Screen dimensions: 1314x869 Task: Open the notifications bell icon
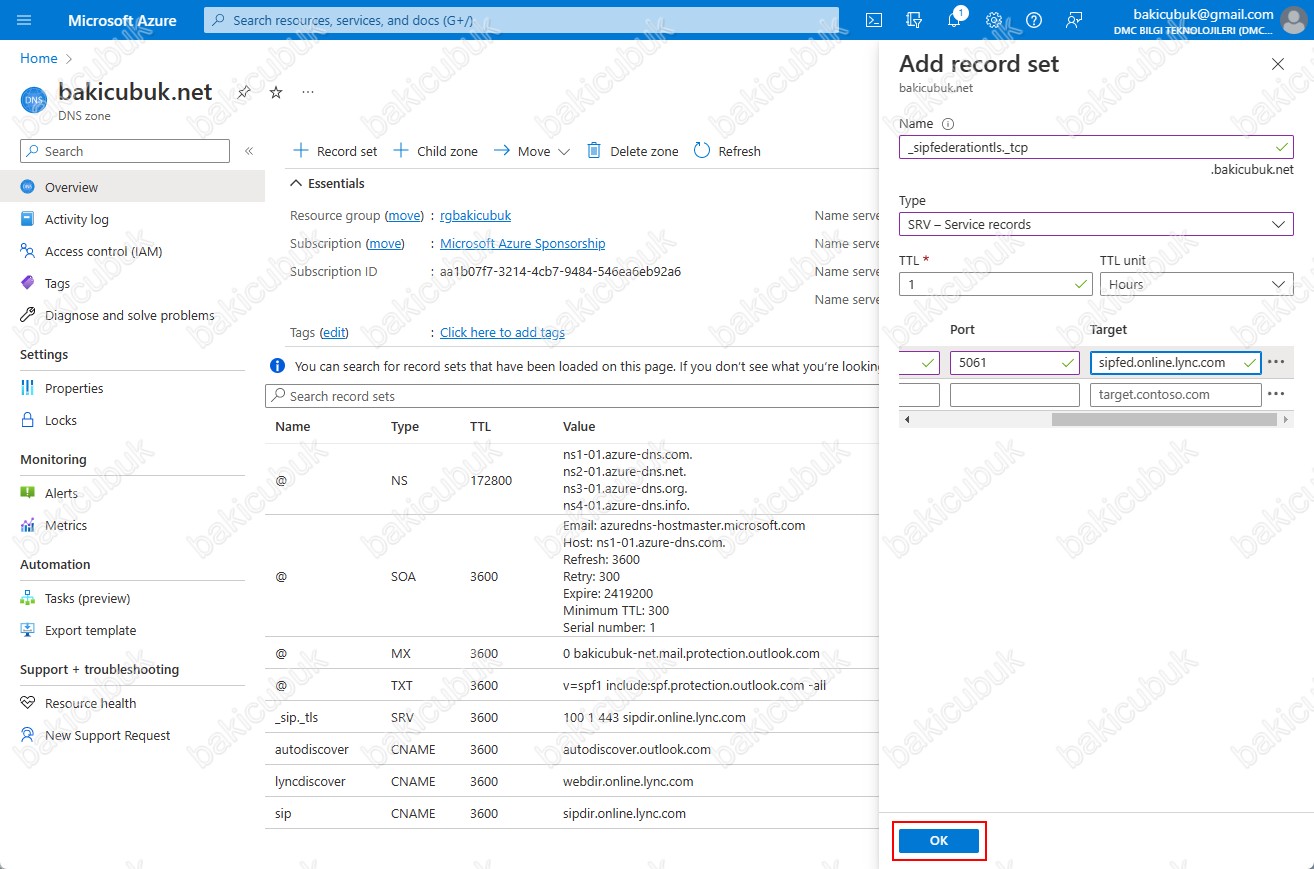[954, 20]
